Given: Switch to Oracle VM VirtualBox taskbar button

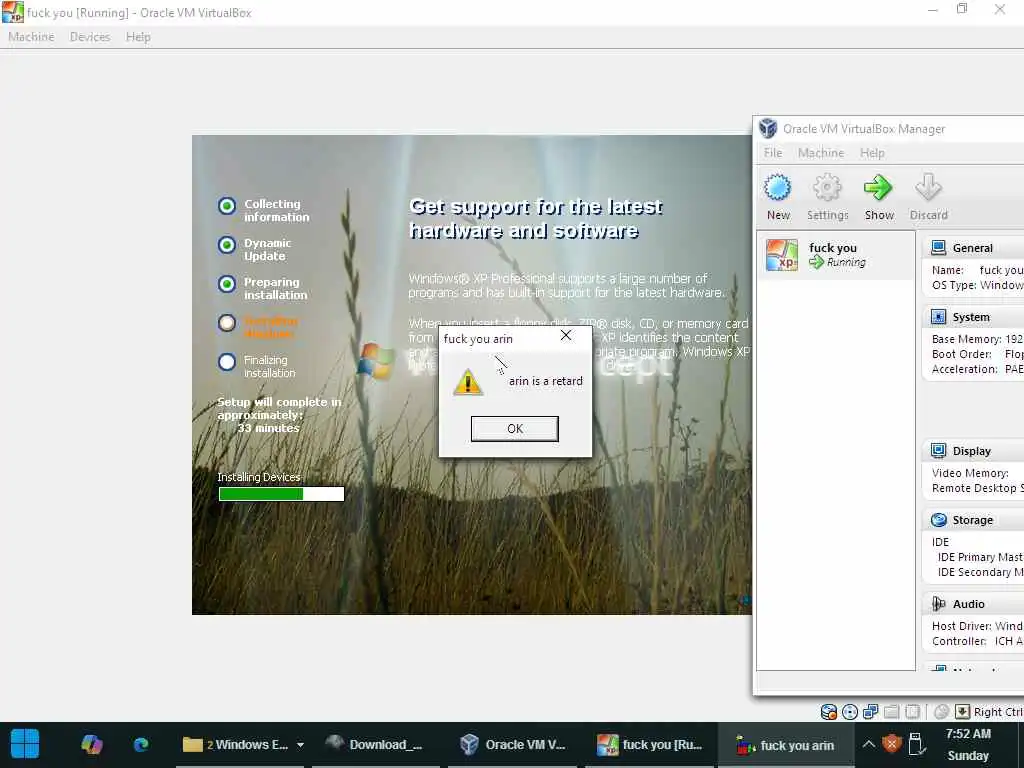Looking at the screenshot, I should point(513,744).
